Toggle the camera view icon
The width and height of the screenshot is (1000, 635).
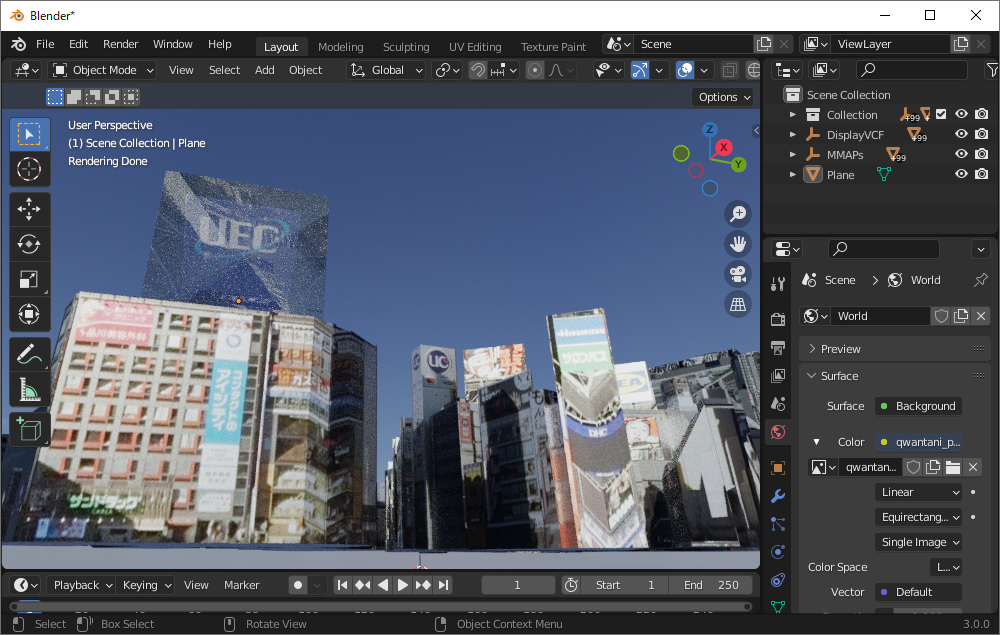[738, 274]
